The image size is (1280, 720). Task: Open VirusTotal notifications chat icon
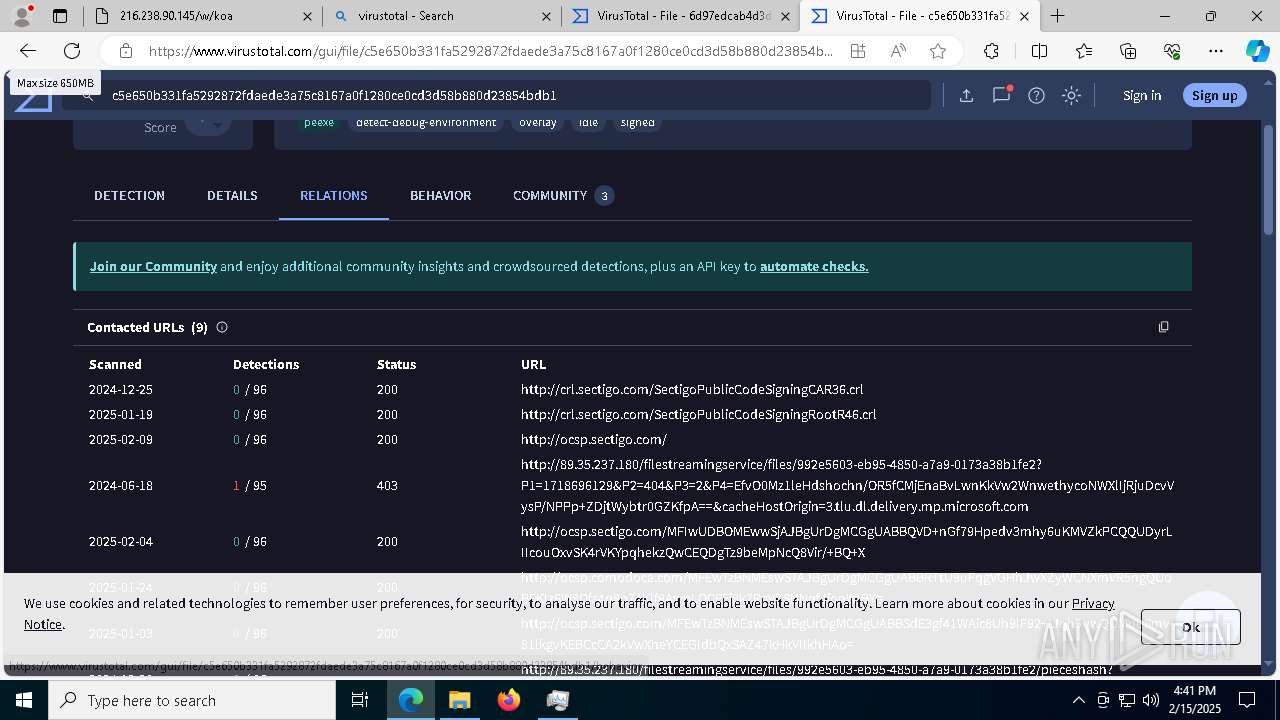1001,95
